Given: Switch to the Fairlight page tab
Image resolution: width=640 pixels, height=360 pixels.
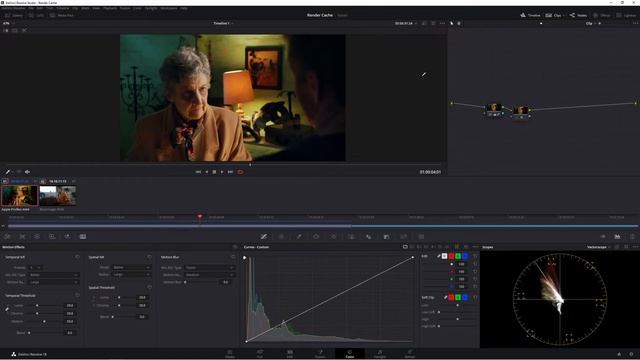Looking at the screenshot, I should tap(380, 353).
